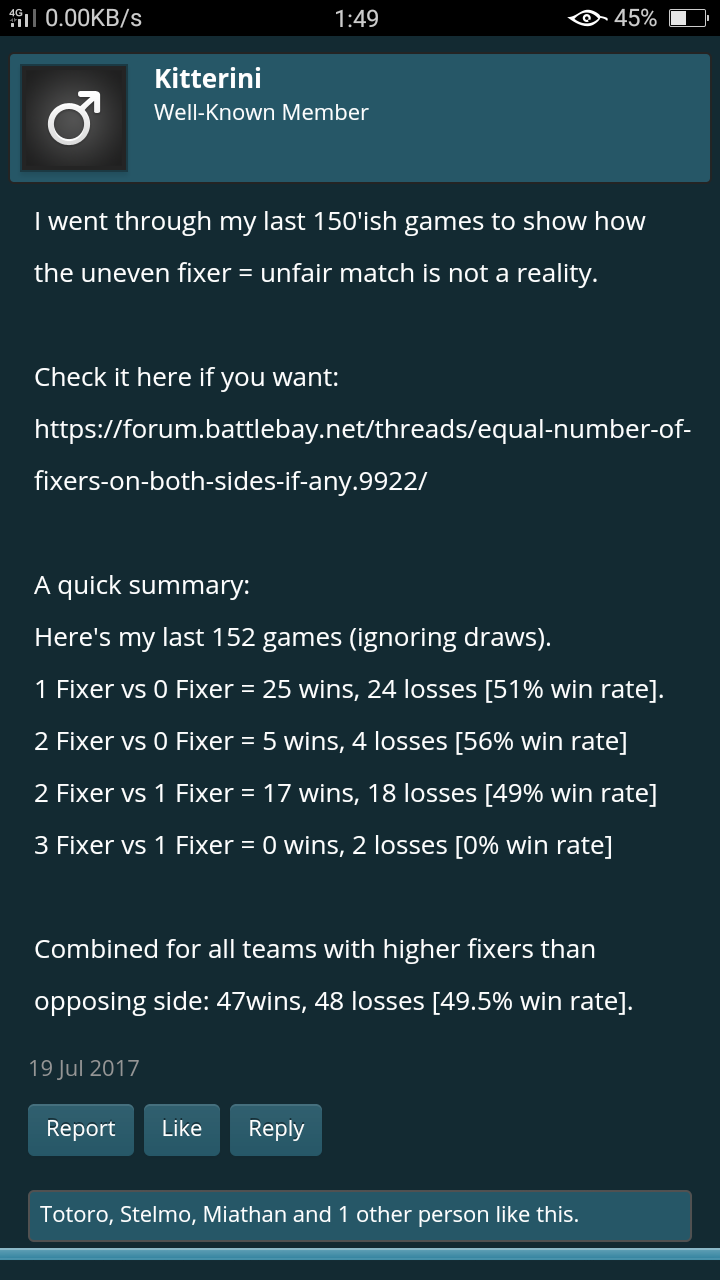The width and height of the screenshot is (720, 1280).
Task: Open Kitterini's avatar with male symbol
Action: click(74, 118)
